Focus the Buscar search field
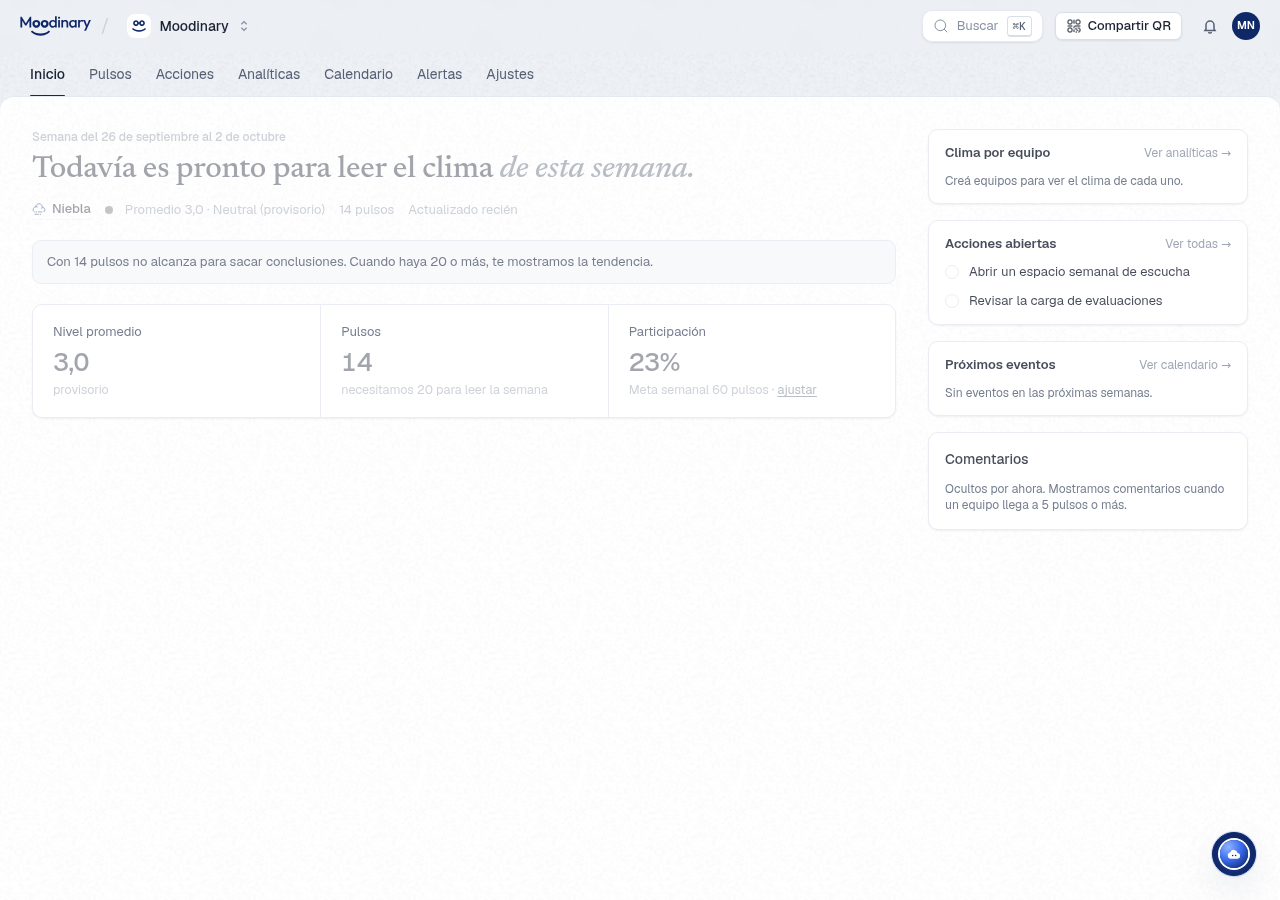 pos(982,26)
